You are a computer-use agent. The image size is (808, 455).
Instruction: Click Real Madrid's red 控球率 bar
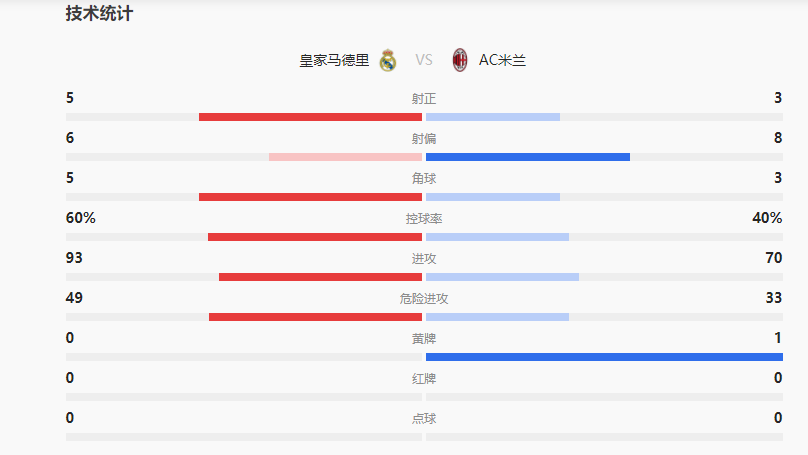[315, 237]
